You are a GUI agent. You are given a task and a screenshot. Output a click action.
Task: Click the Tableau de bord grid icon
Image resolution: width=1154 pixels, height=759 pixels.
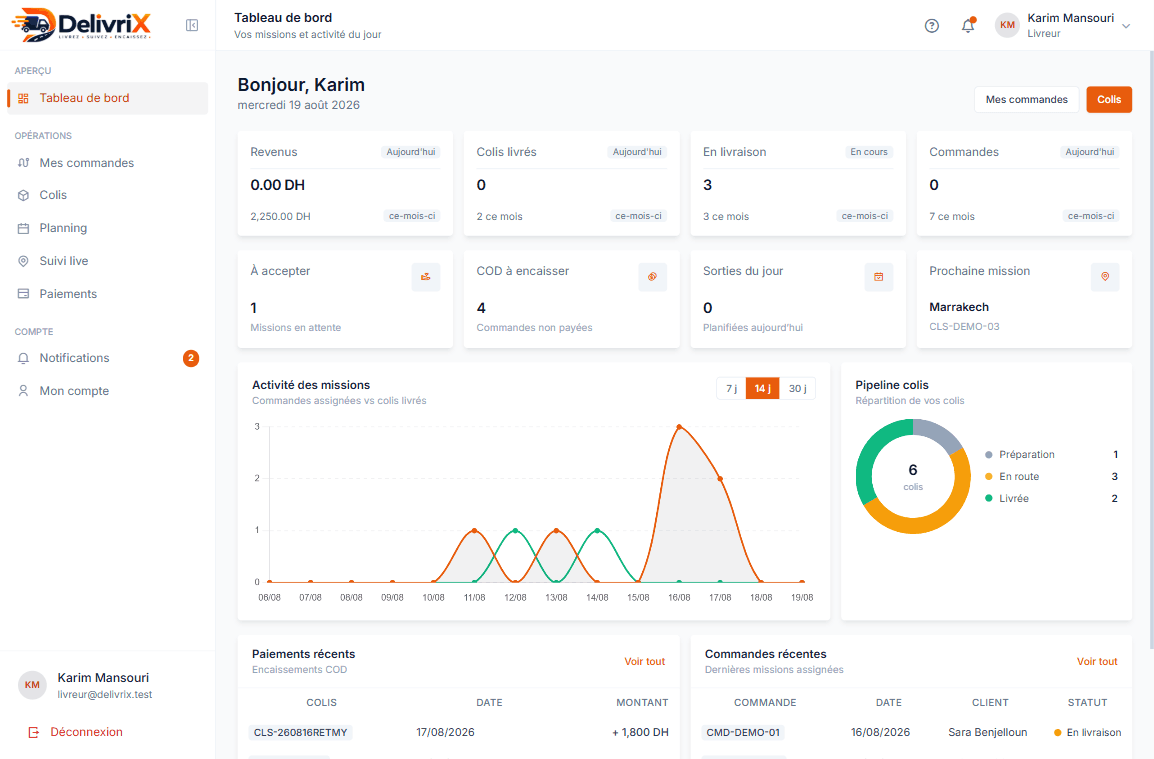coord(24,98)
